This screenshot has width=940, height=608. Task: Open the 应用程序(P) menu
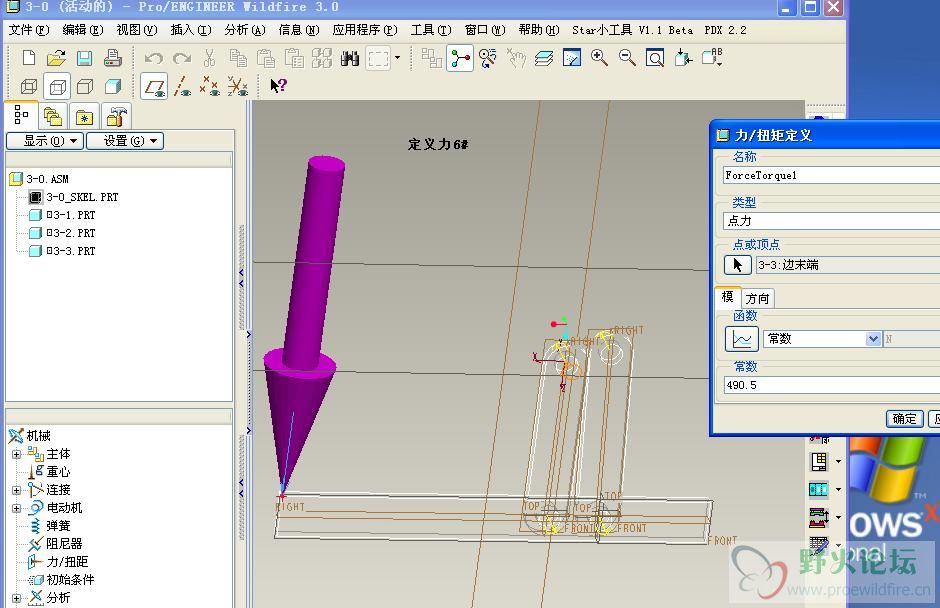(x=364, y=30)
